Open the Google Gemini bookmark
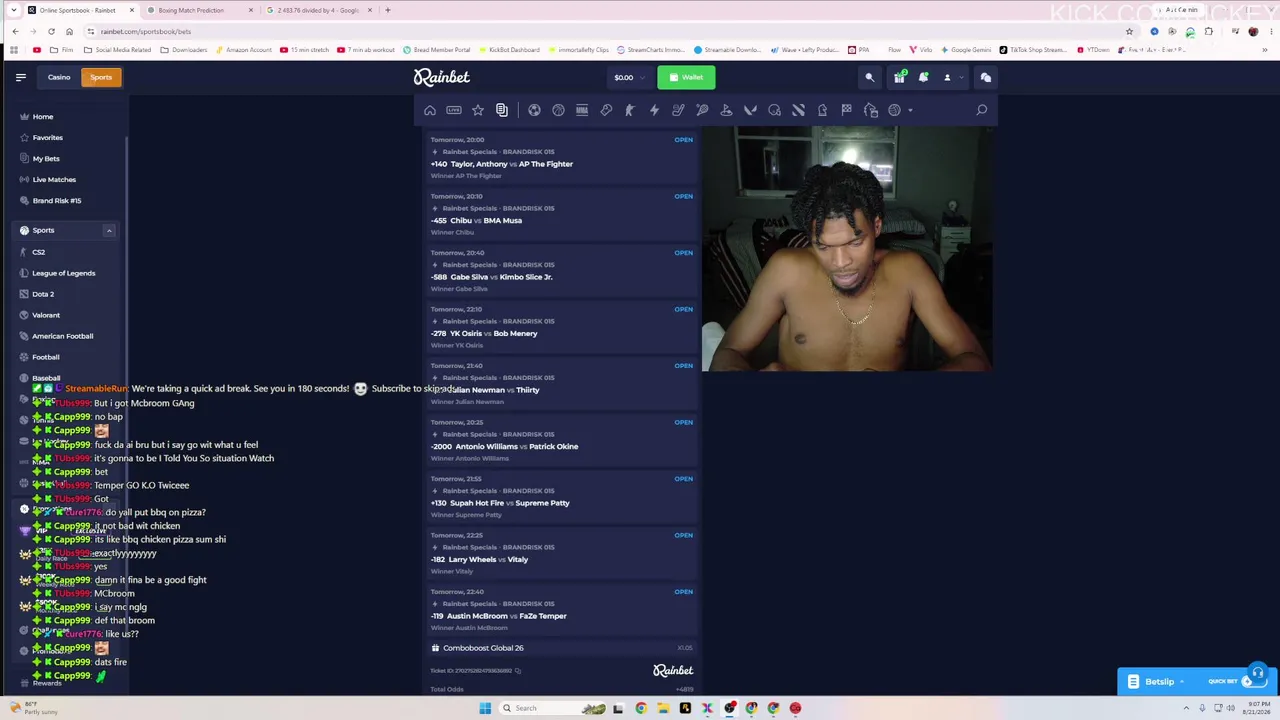 pyautogui.click(x=967, y=50)
